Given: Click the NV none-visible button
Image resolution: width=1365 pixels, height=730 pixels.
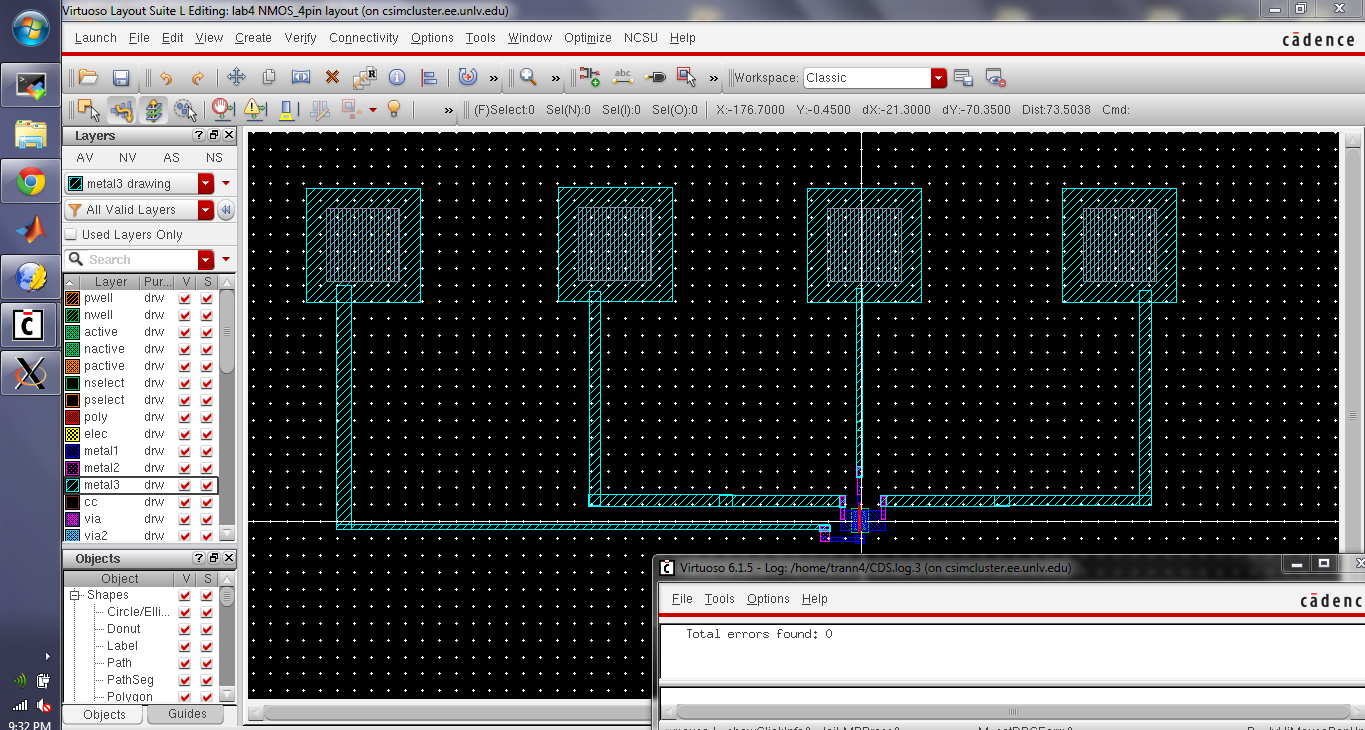Looking at the screenshot, I should tap(128, 158).
